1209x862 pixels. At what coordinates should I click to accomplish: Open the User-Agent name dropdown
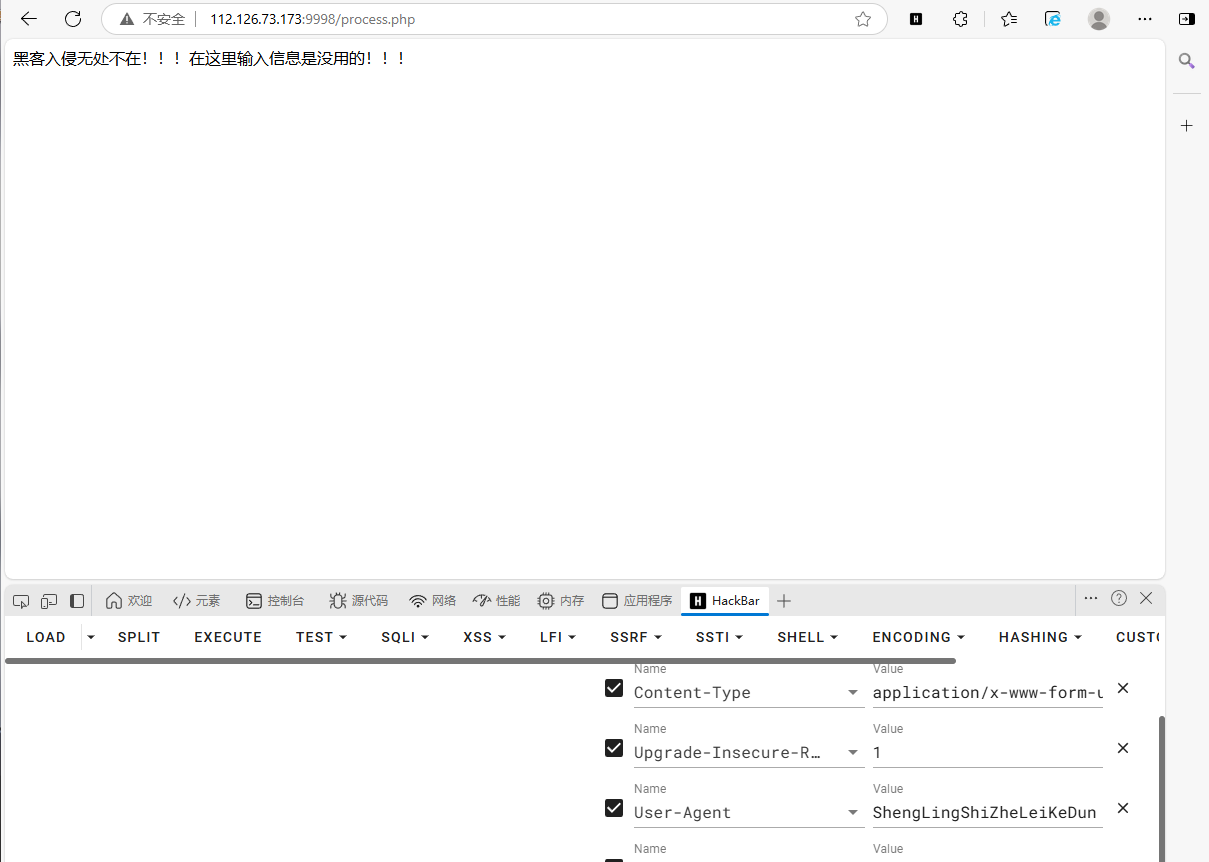tap(853, 813)
